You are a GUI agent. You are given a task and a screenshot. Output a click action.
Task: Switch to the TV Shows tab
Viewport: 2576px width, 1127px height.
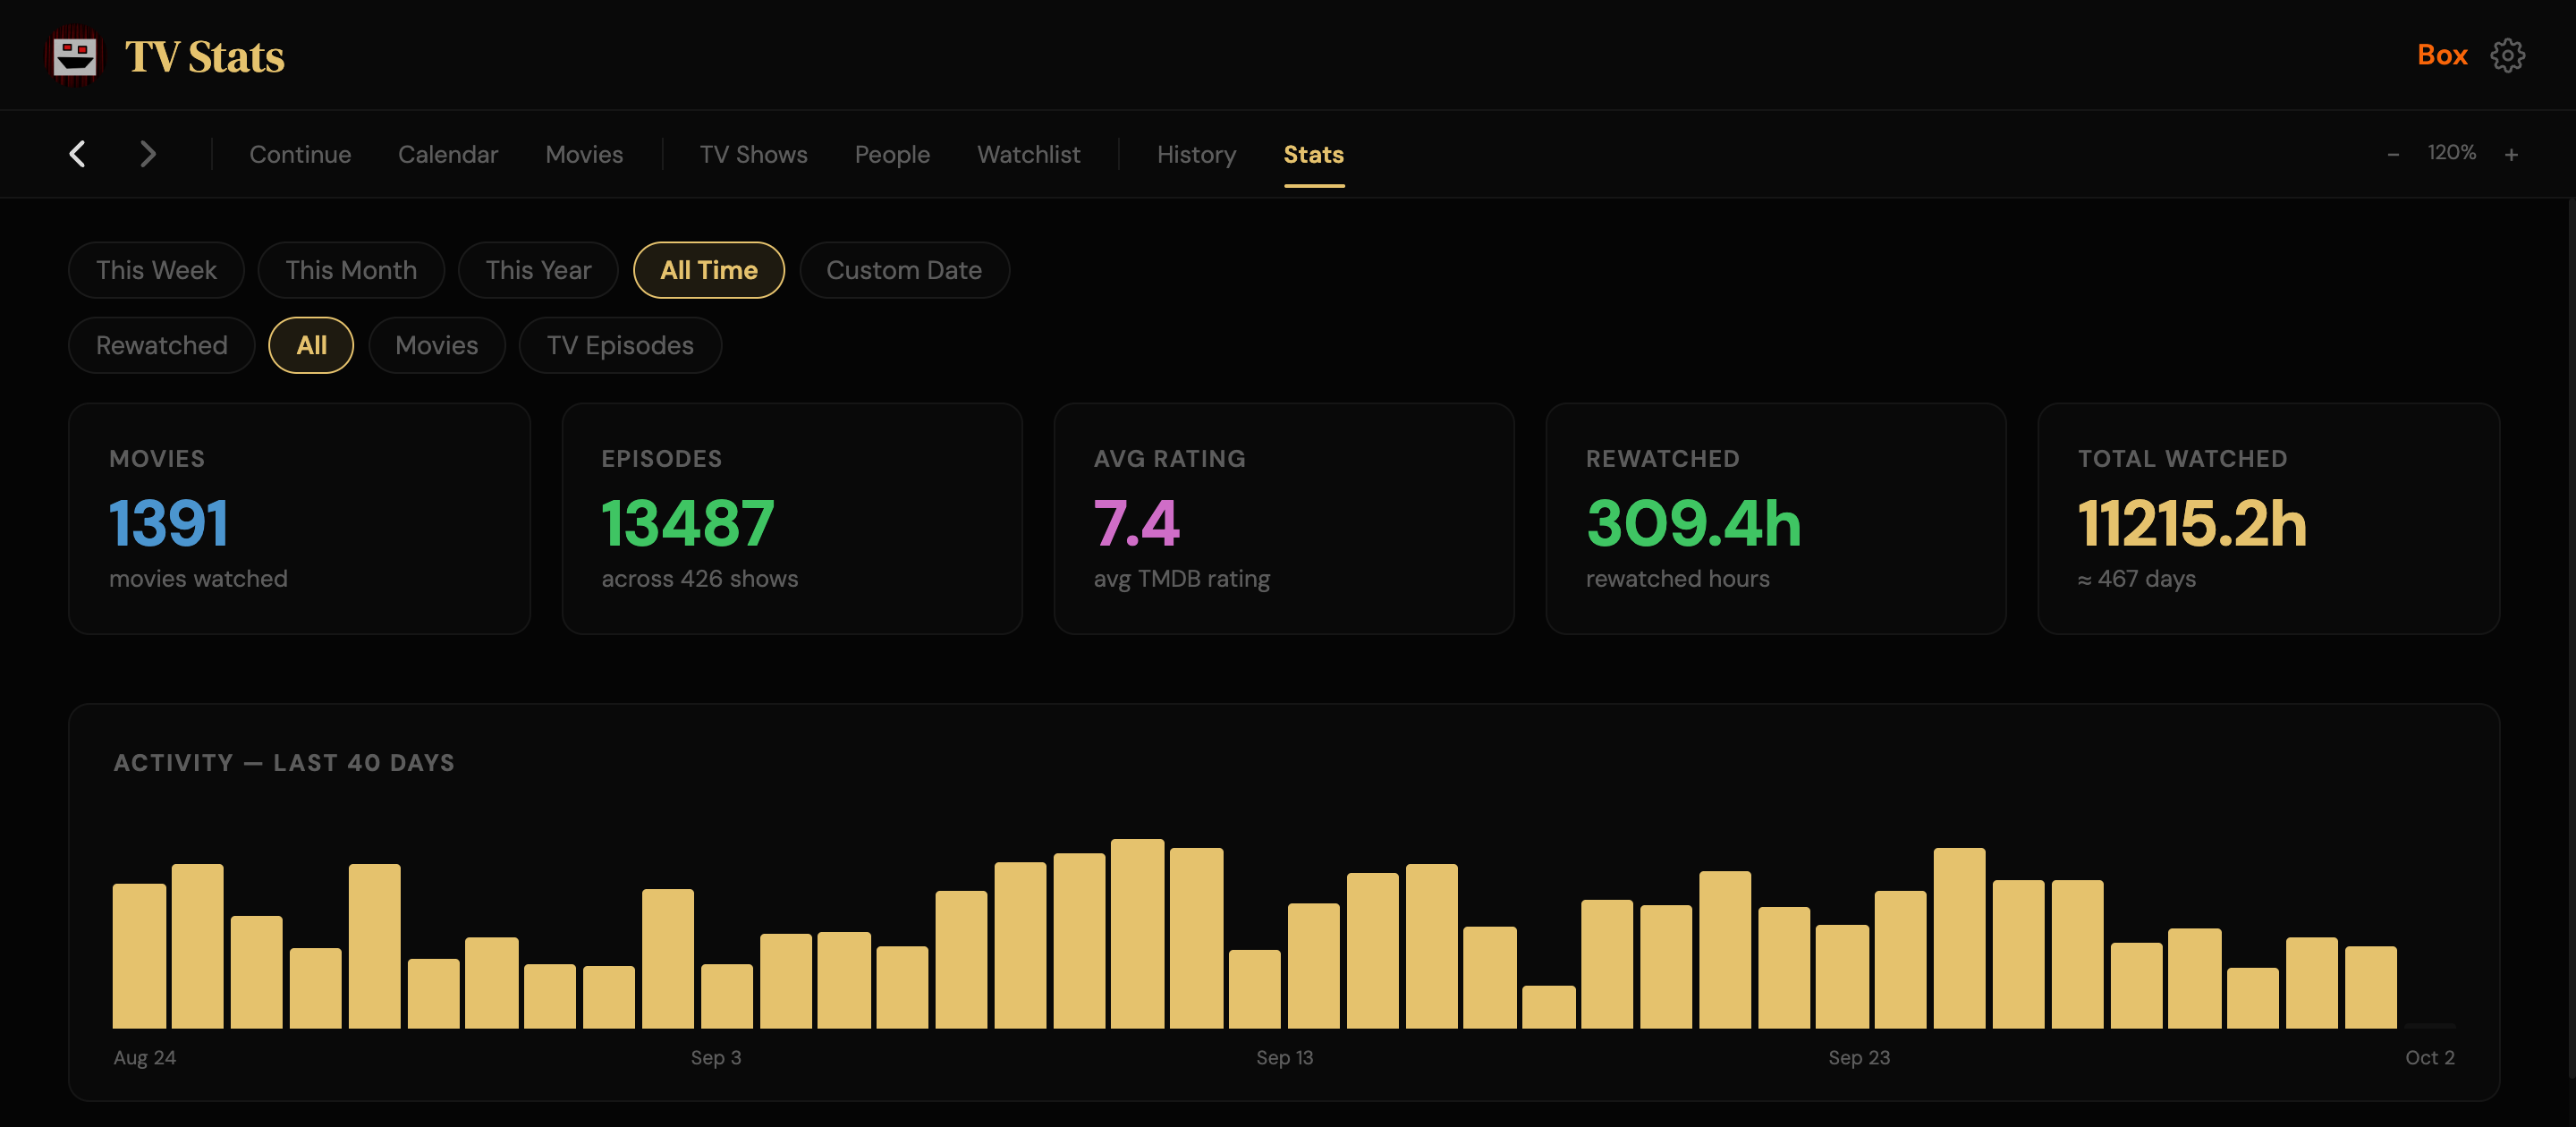pos(753,154)
